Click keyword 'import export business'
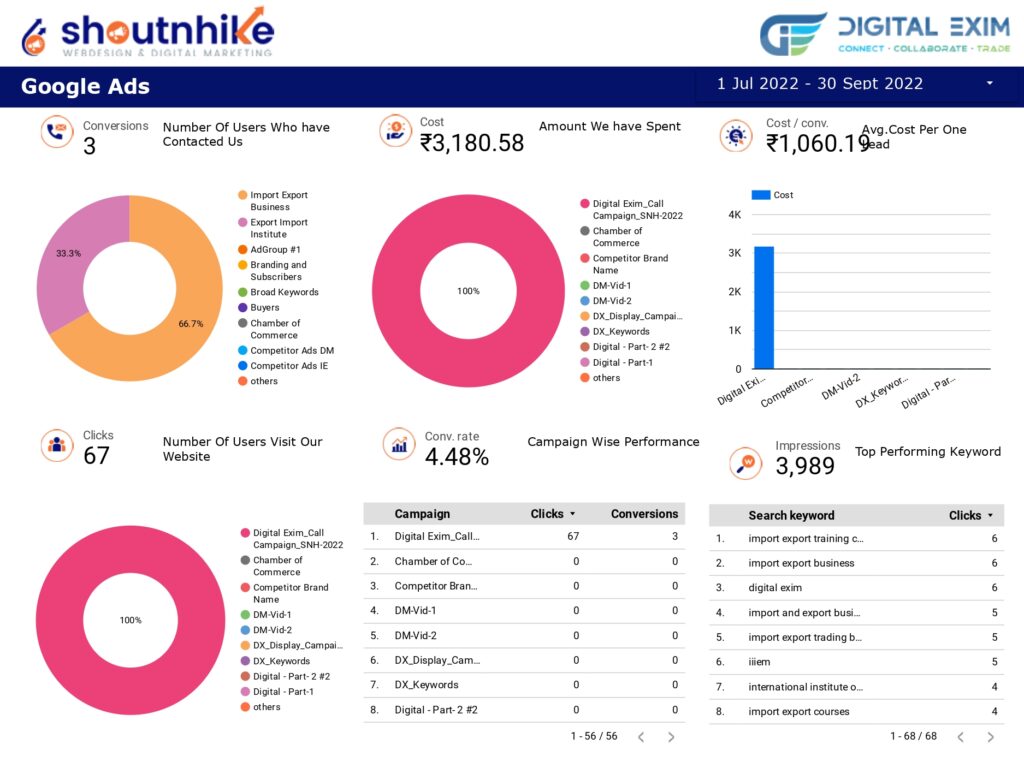 [801, 563]
